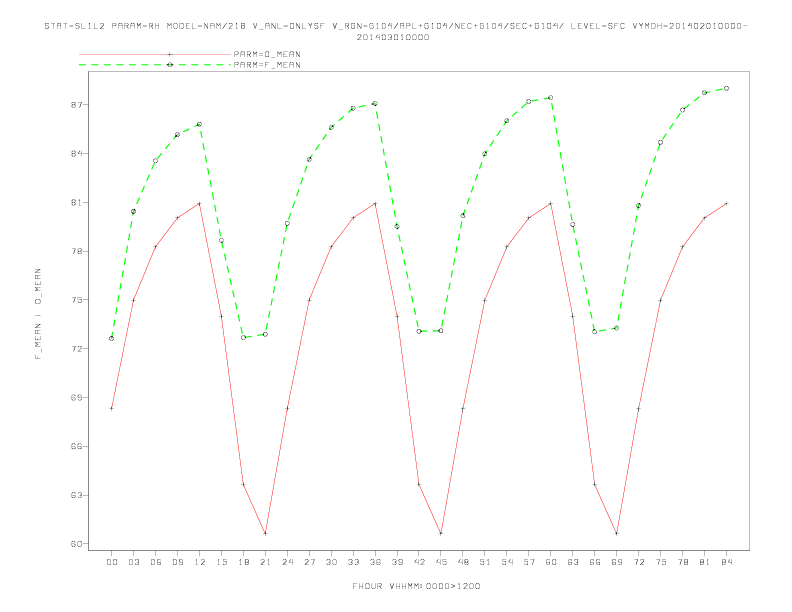Click the PARM=O_MEAN legend label
This screenshot has width=792, height=612.
click(267, 54)
